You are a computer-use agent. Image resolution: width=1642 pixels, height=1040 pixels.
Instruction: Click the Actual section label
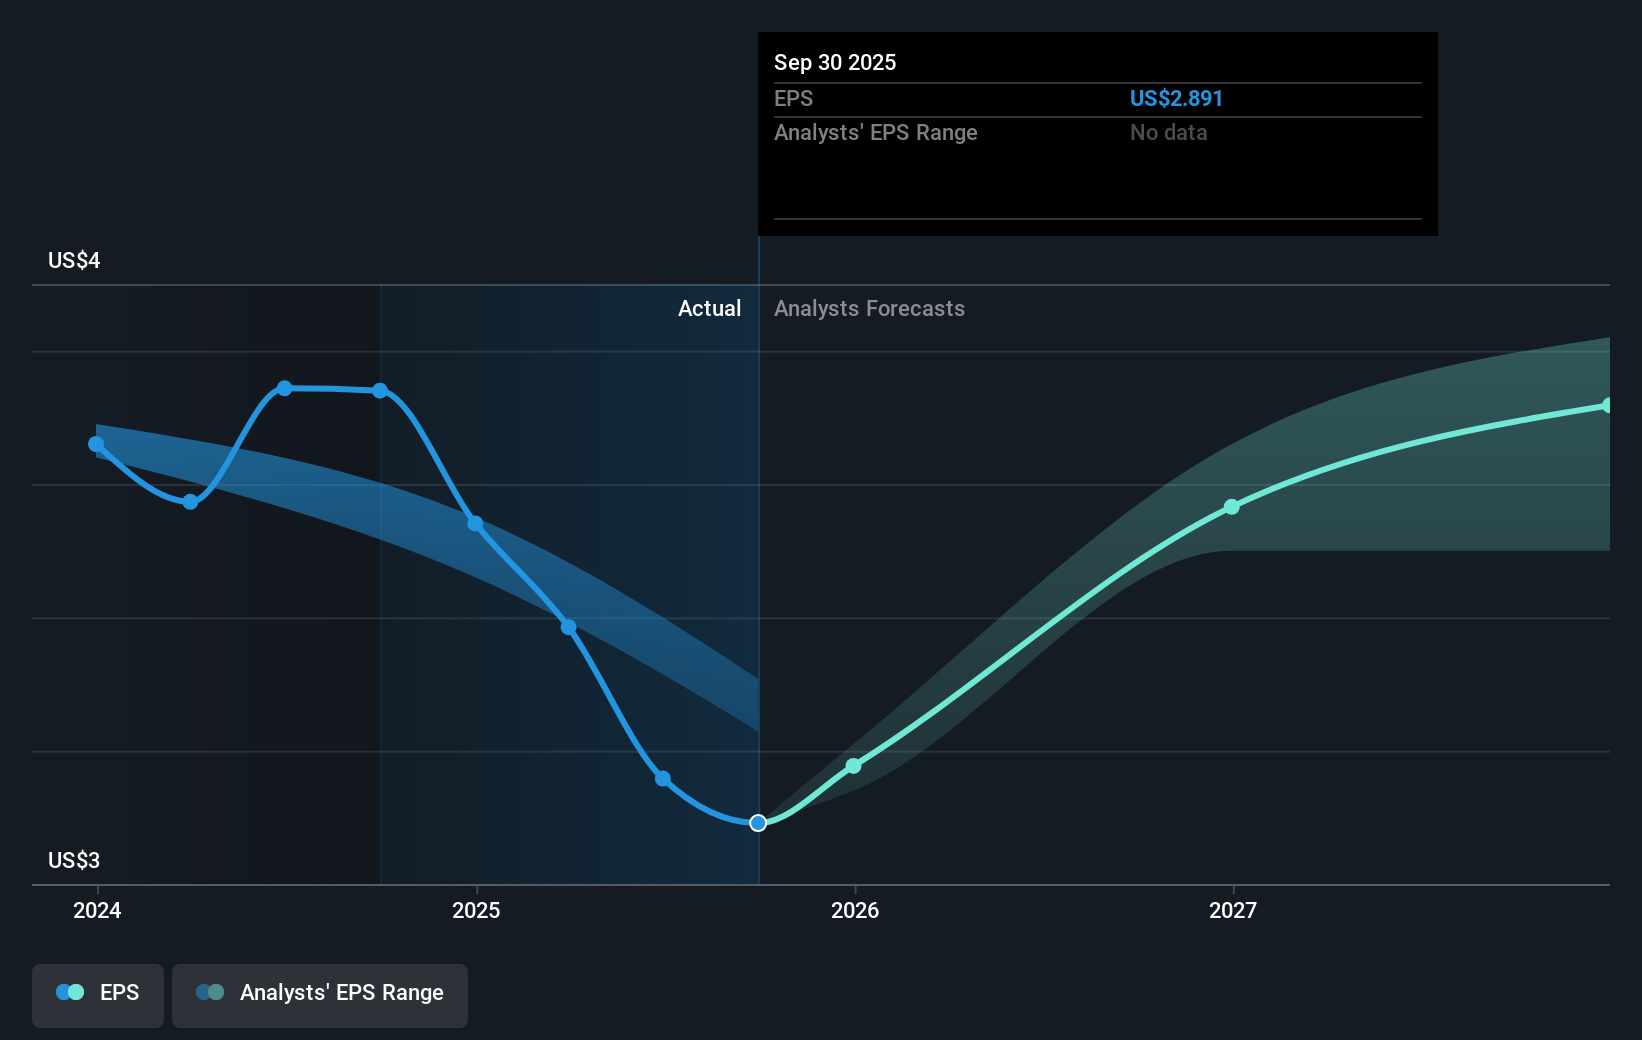click(709, 309)
